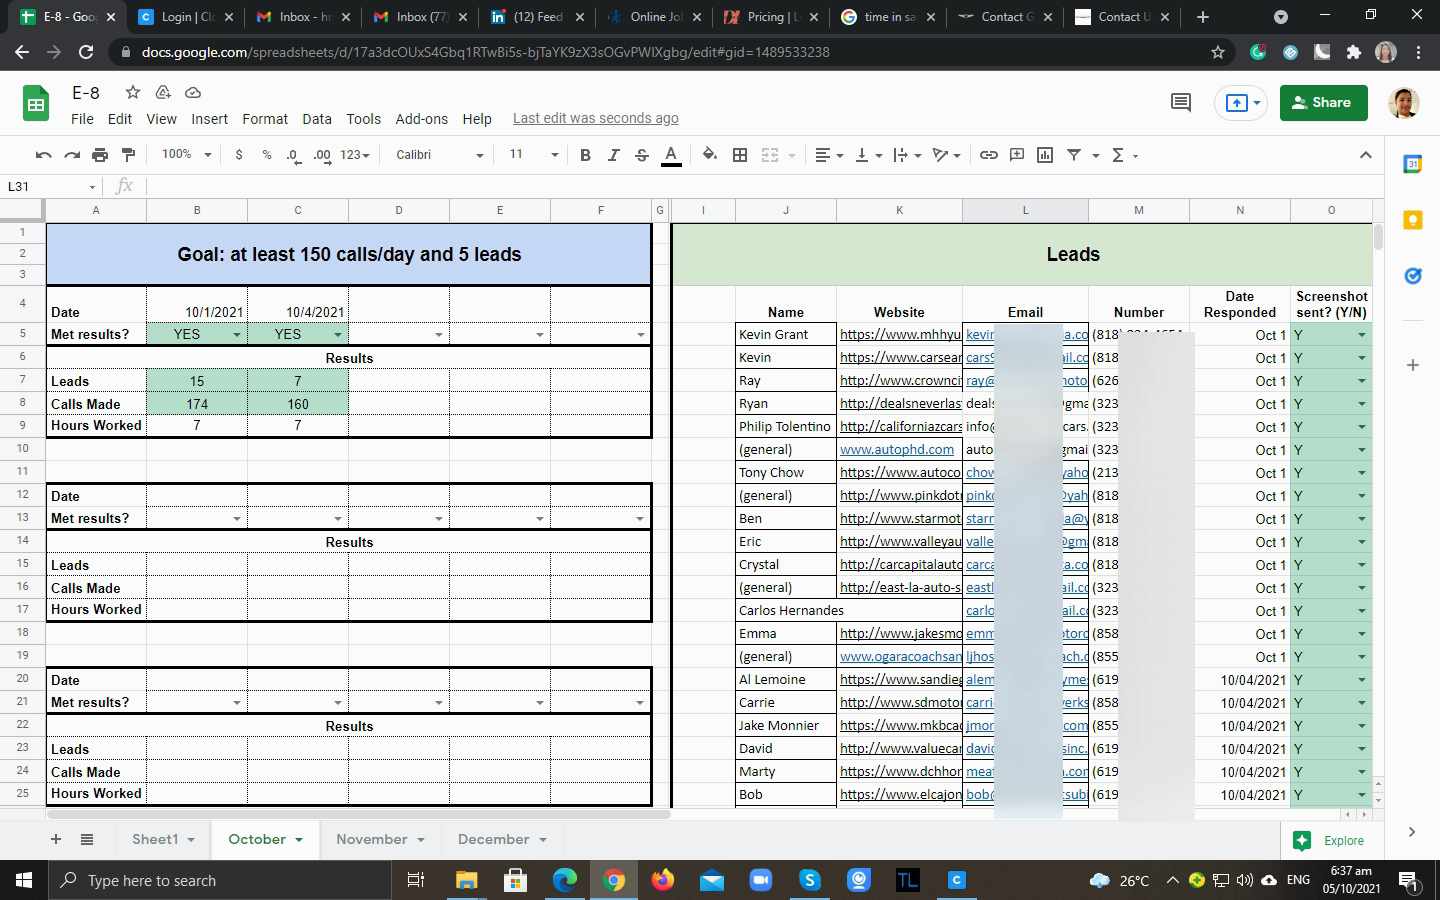Image resolution: width=1440 pixels, height=900 pixels.
Task: Create a filter using the funnel icon
Action: [x=1074, y=155]
